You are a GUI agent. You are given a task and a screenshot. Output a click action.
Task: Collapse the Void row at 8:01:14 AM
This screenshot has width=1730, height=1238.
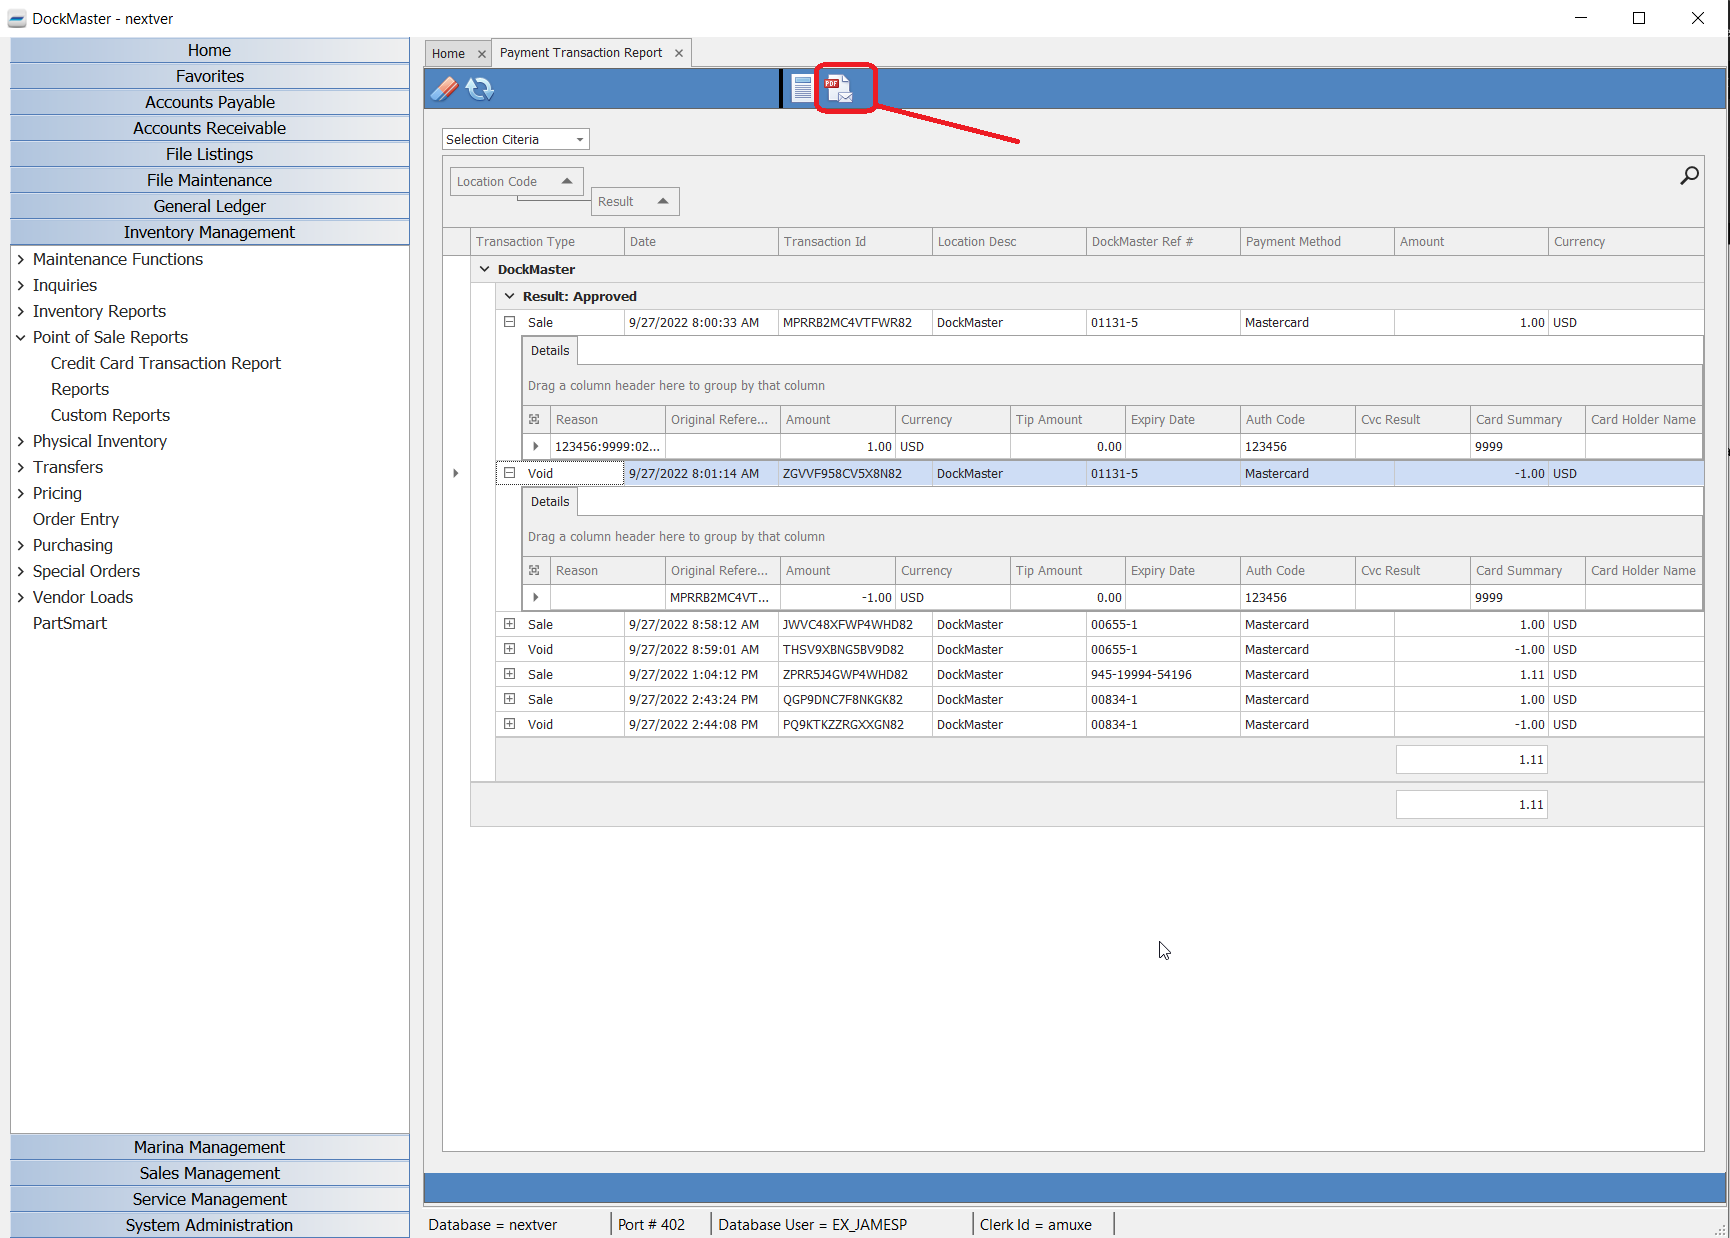pos(509,473)
